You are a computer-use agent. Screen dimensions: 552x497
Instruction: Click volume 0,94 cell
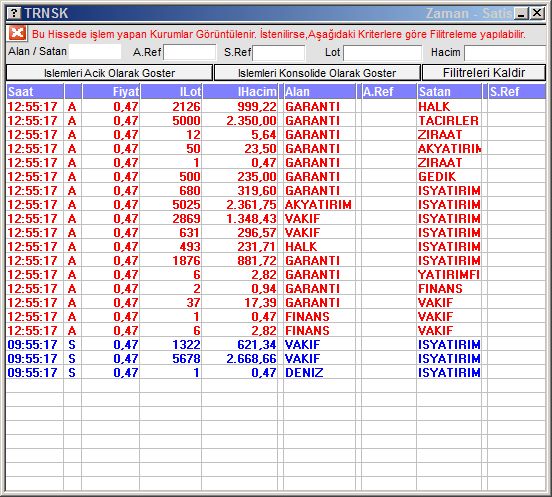tap(240, 289)
